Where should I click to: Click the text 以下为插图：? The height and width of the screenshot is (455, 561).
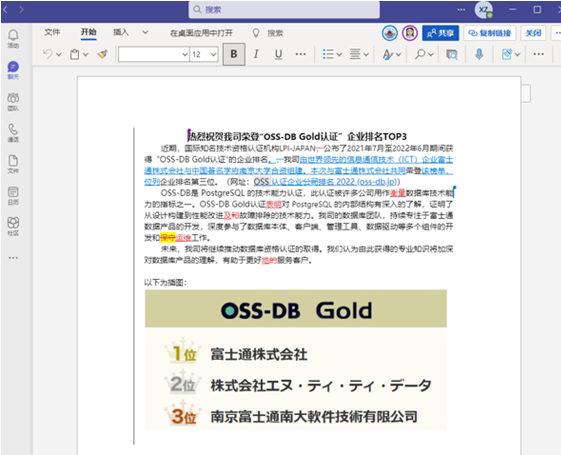(166, 283)
